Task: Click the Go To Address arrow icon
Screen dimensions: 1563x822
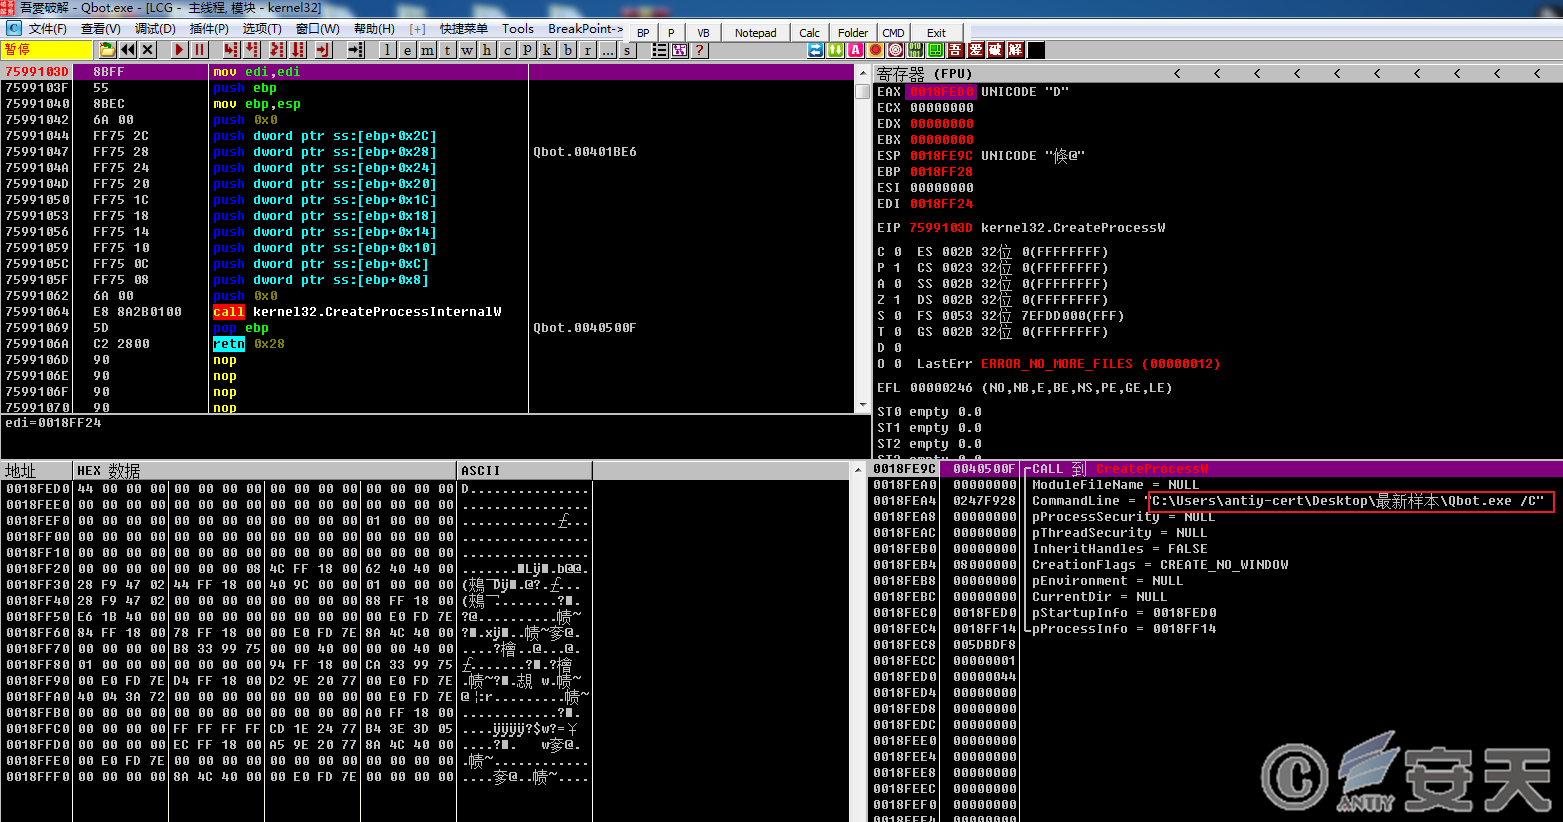Action: point(355,50)
